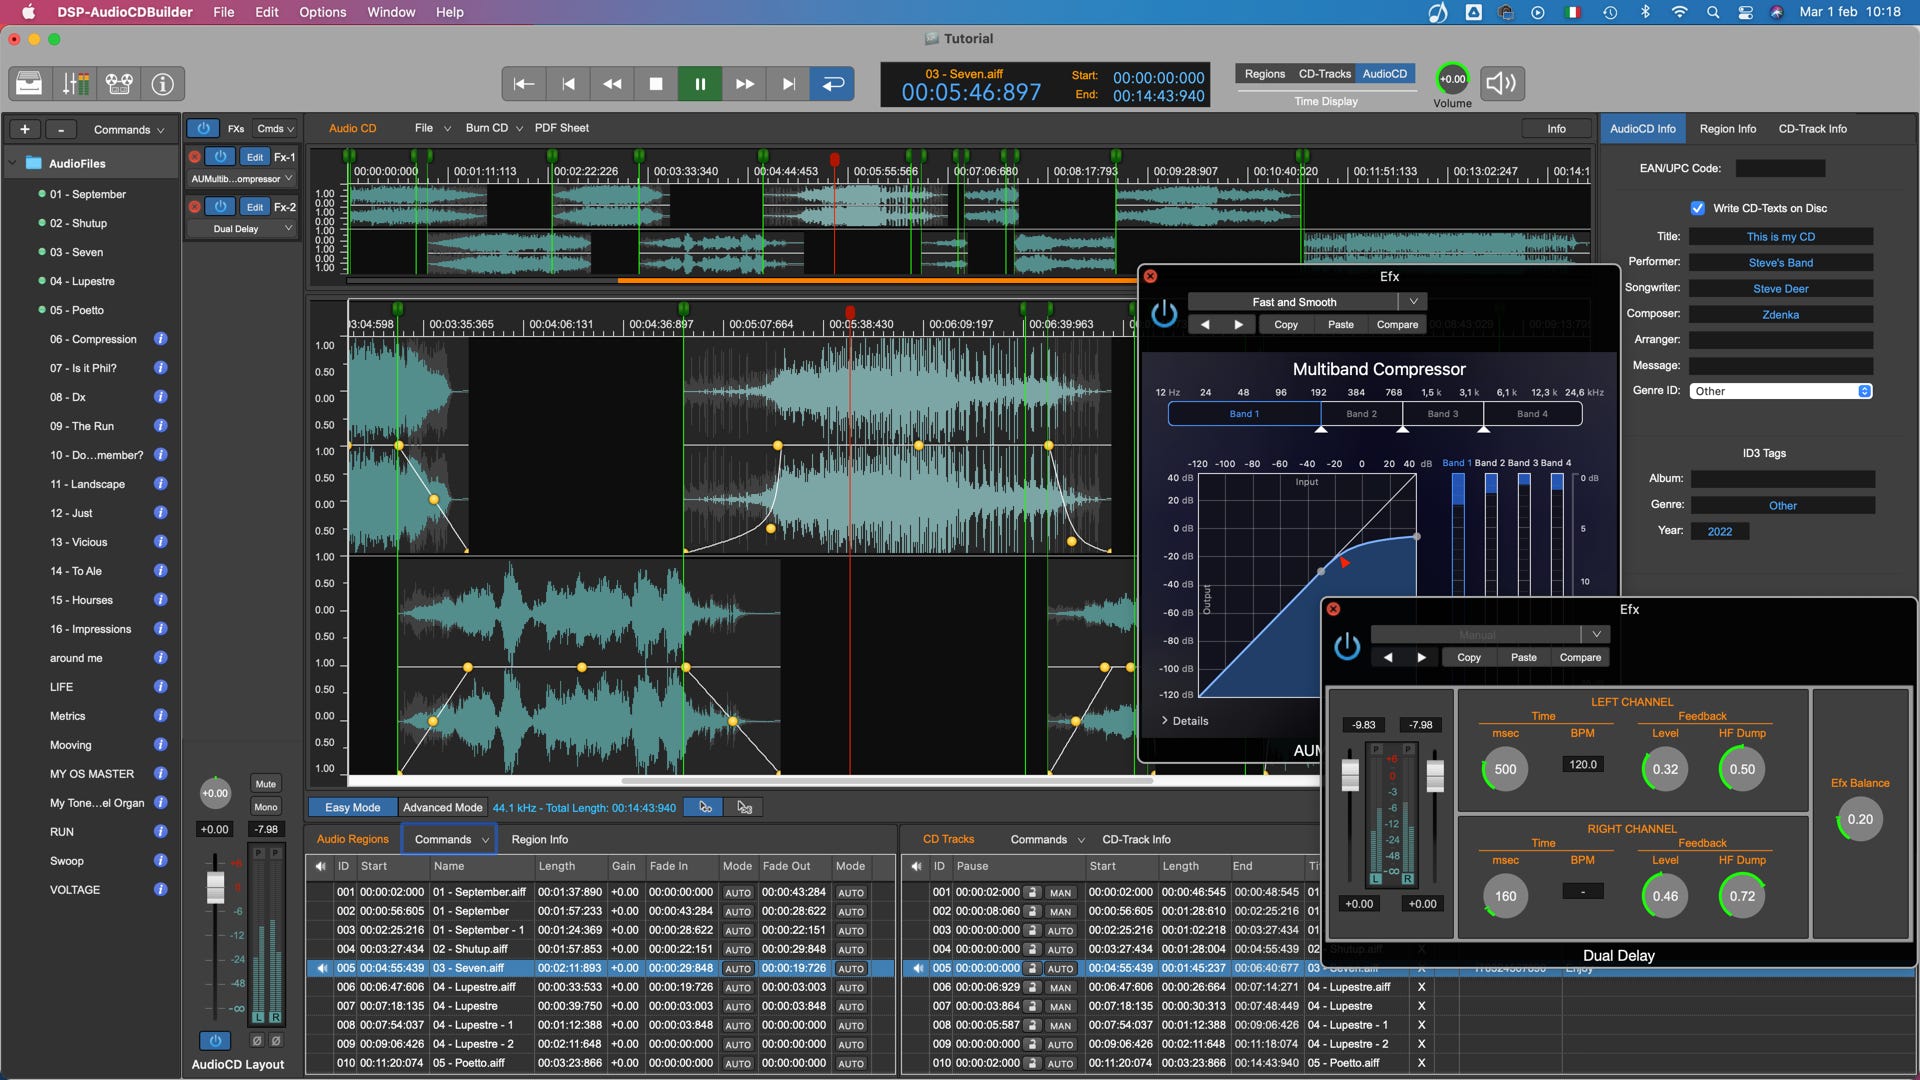Edit Fx-2 effect
The width and height of the screenshot is (1920, 1080).
point(255,207)
